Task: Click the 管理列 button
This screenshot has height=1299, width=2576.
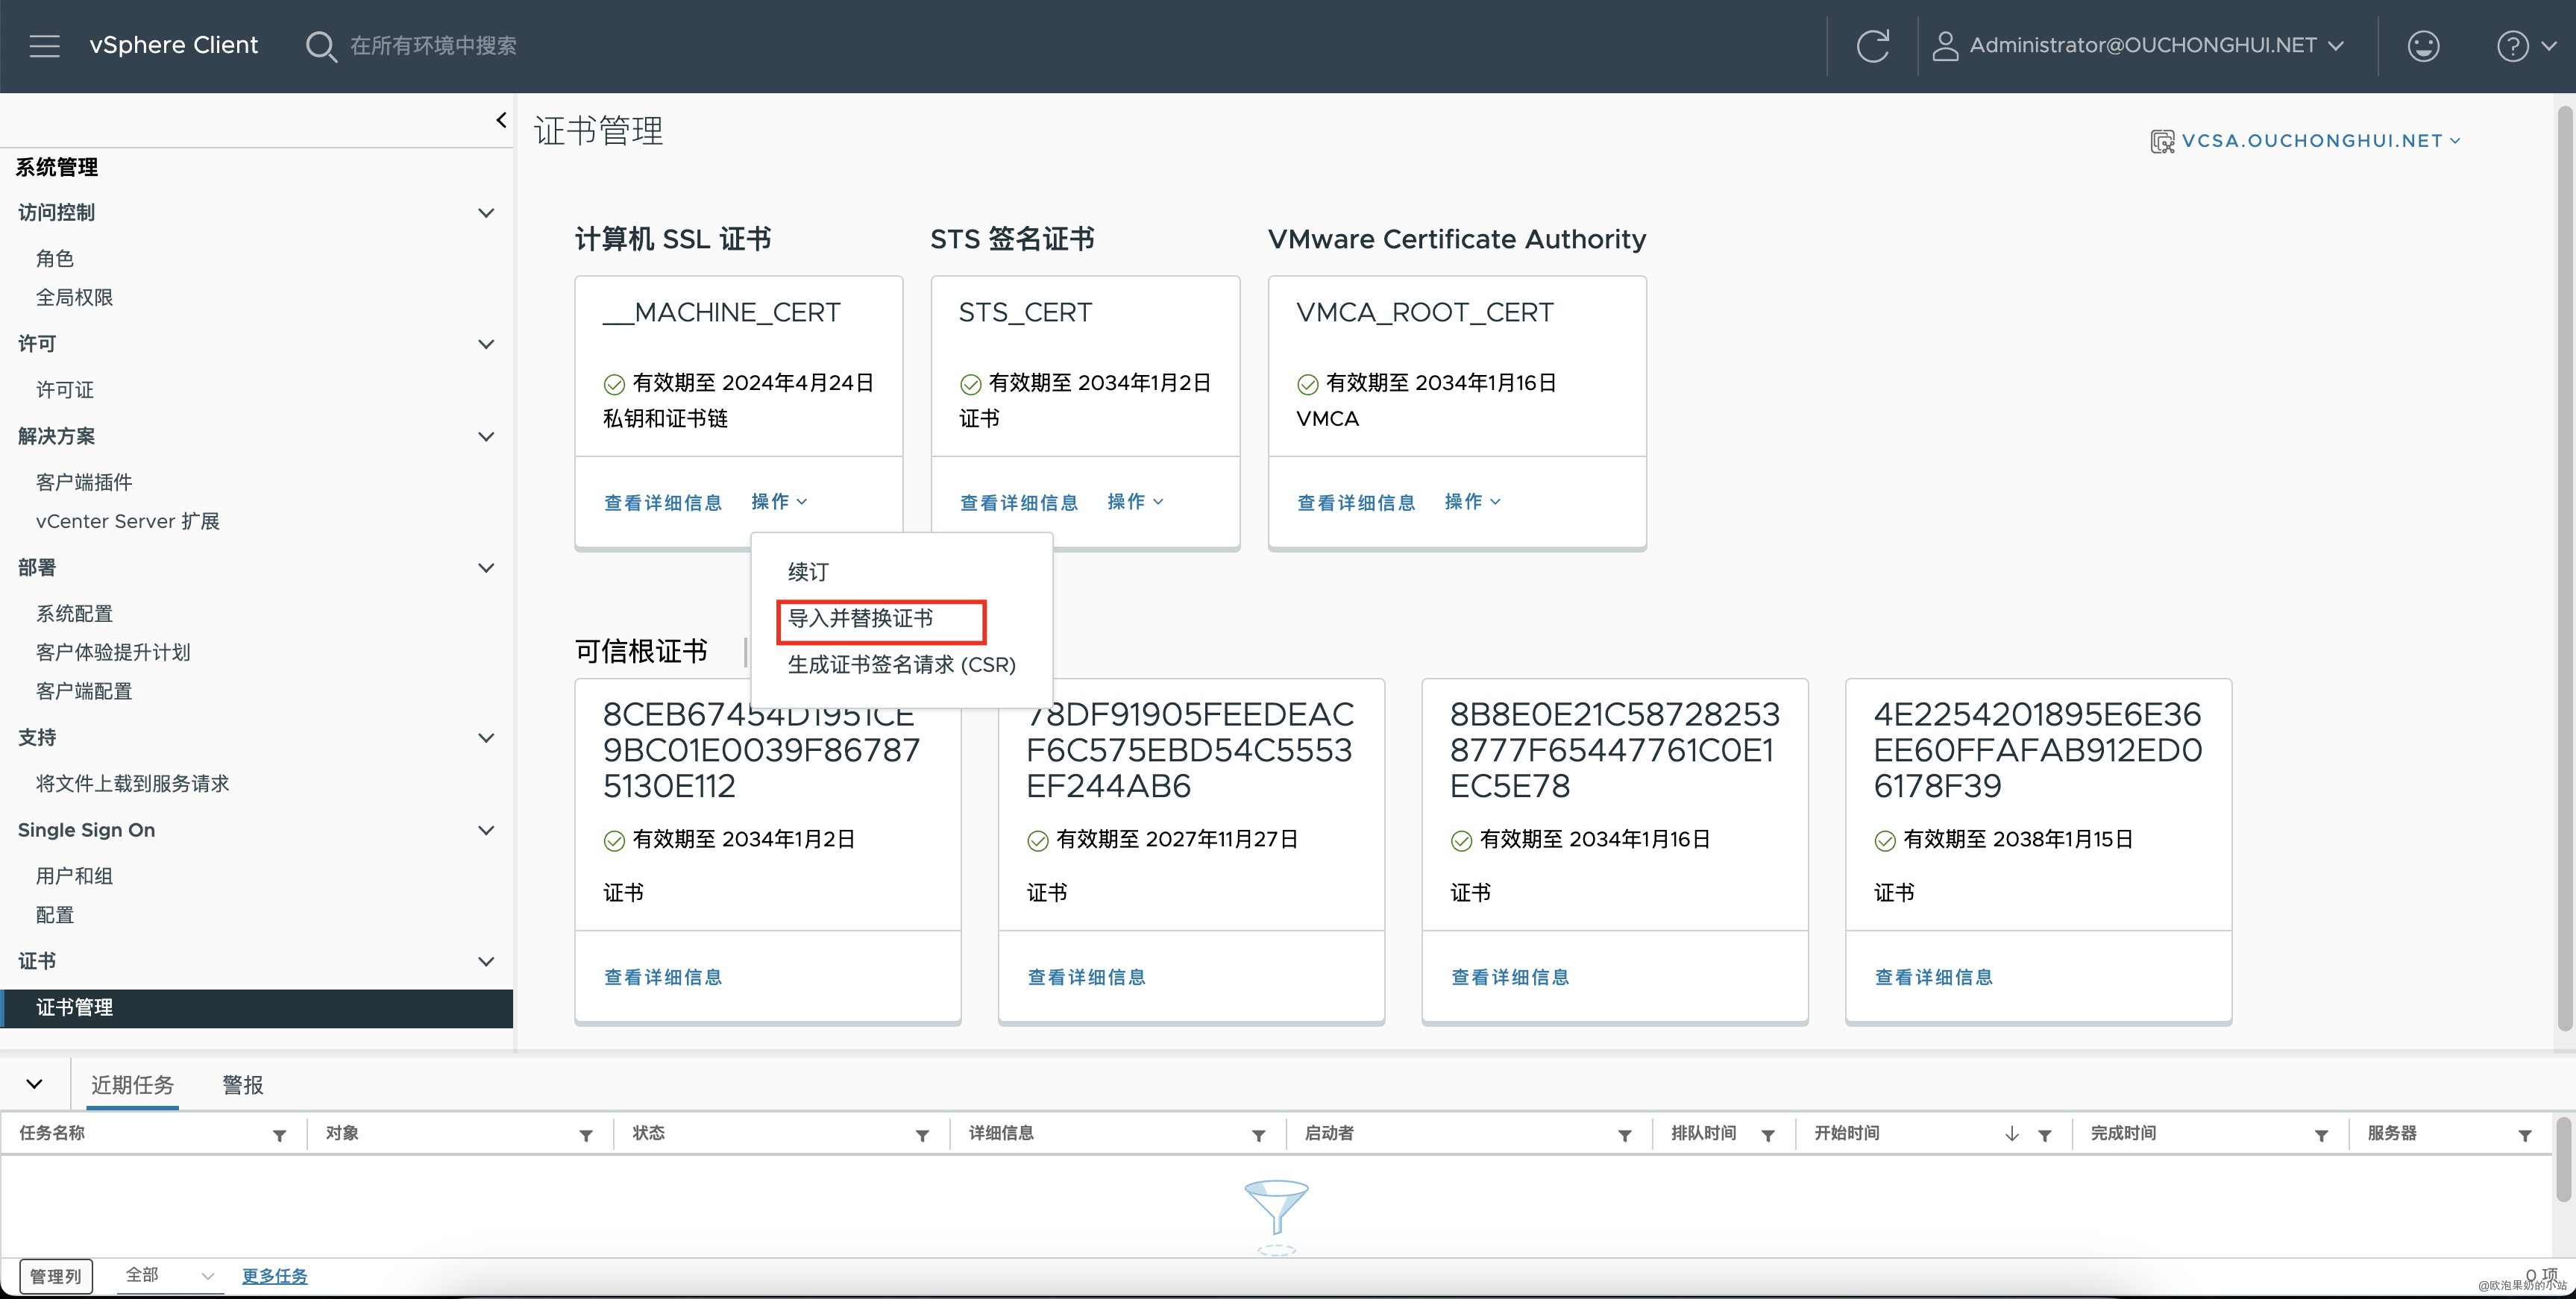Action: pos(56,1276)
